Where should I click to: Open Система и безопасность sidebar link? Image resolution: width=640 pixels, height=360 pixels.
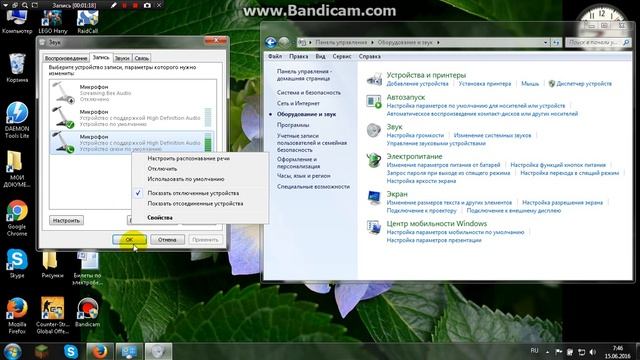[309, 93]
